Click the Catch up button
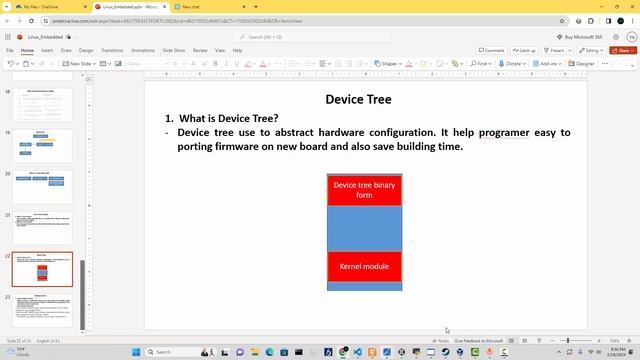Screen dimensions: 640x360 [x=524, y=51]
